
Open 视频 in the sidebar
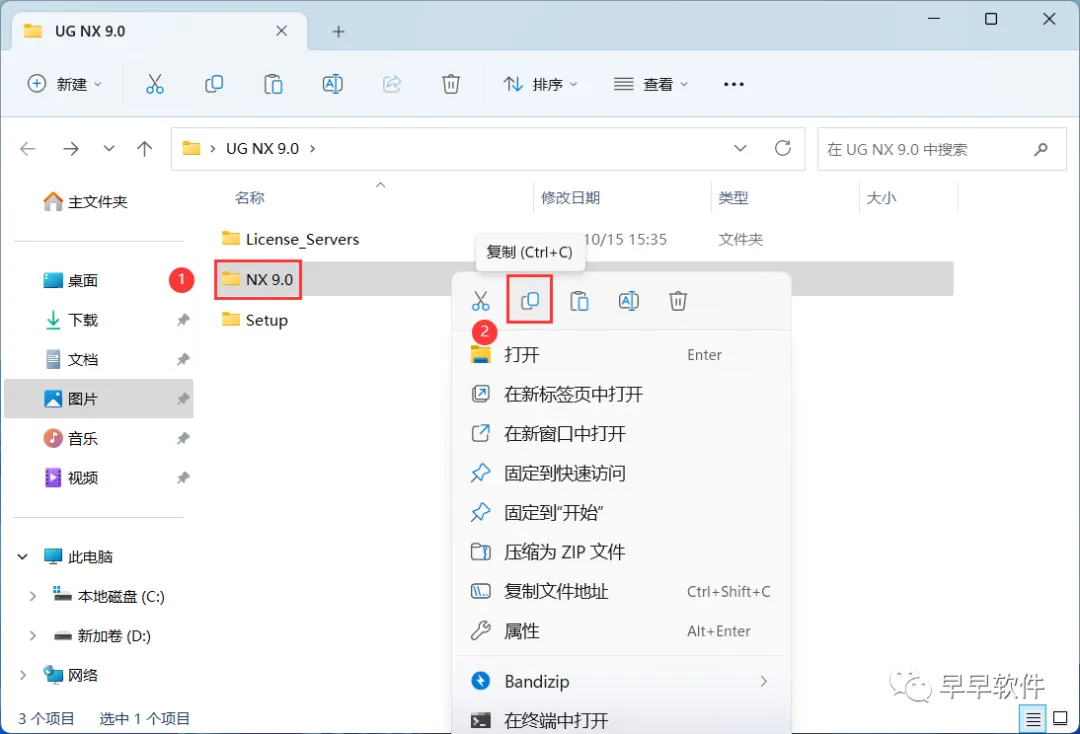point(71,477)
